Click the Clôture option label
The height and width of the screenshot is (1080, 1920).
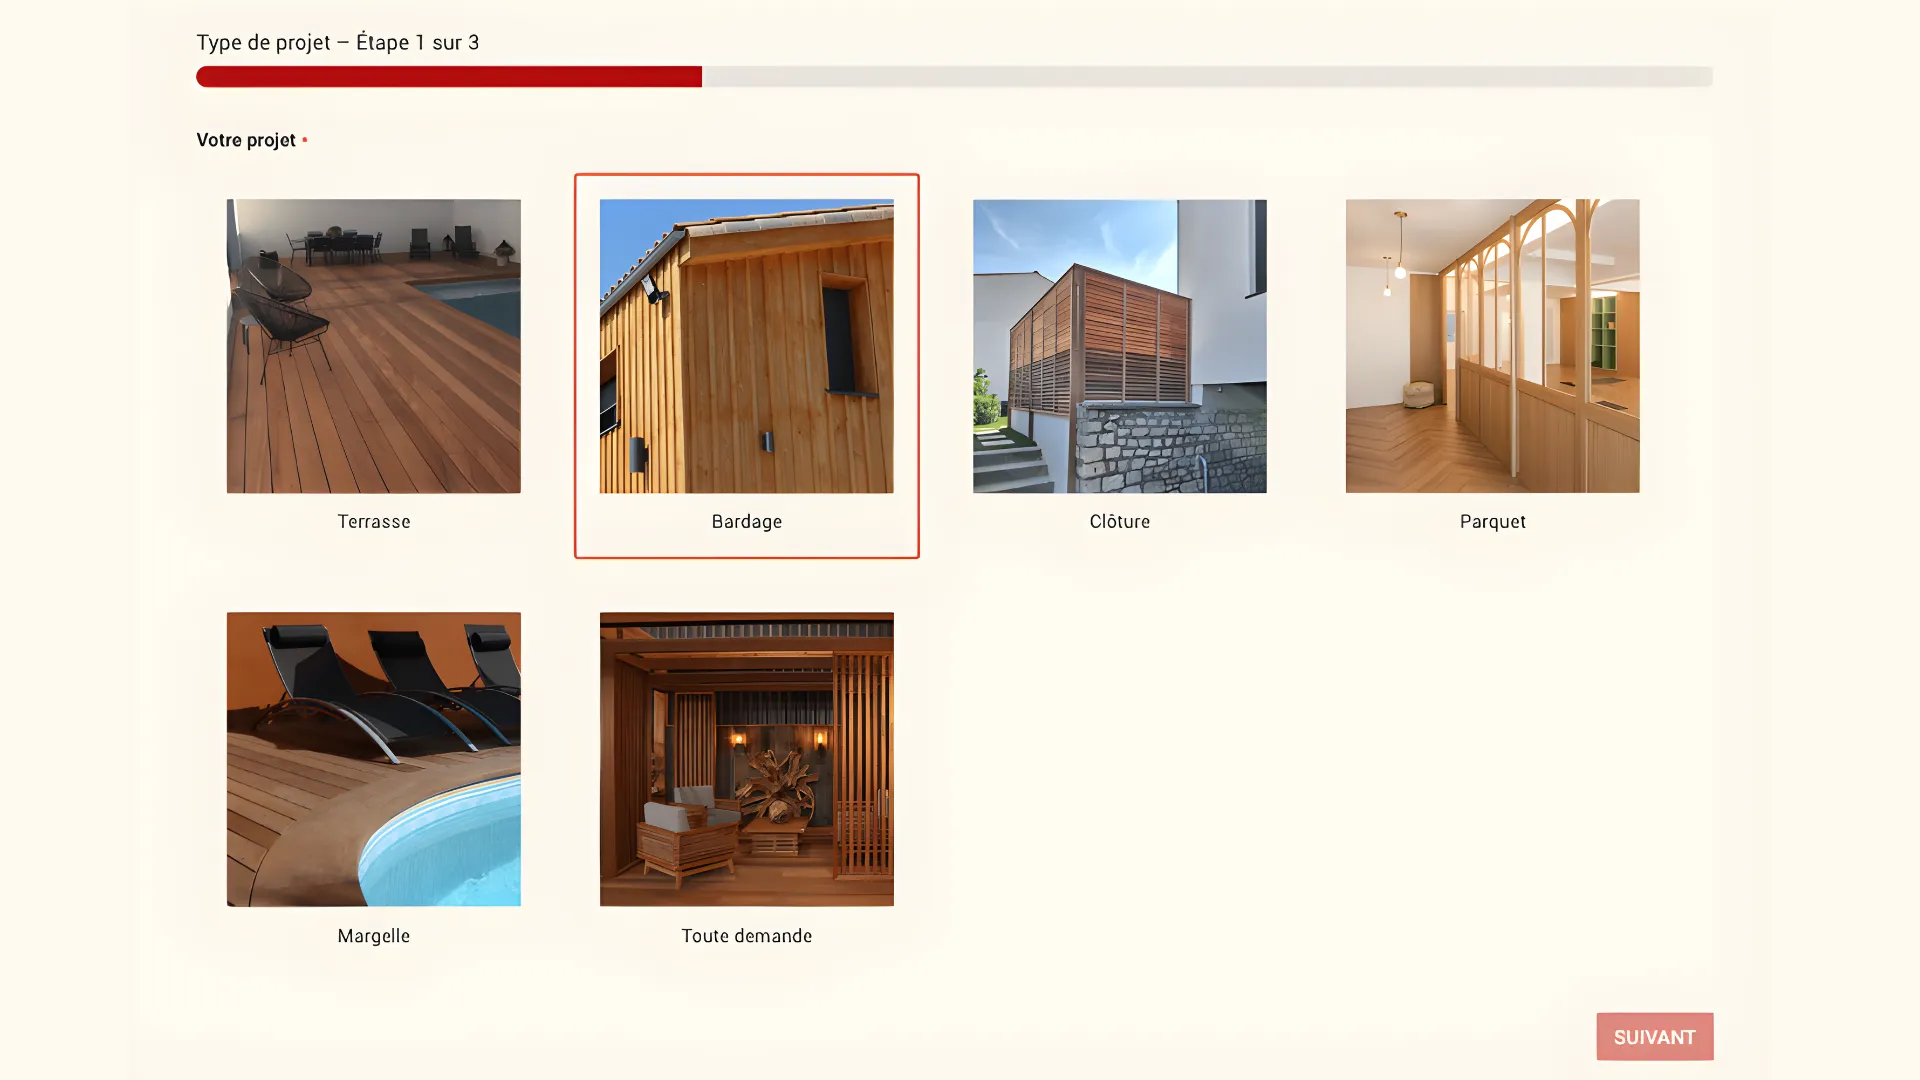pyautogui.click(x=1119, y=521)
